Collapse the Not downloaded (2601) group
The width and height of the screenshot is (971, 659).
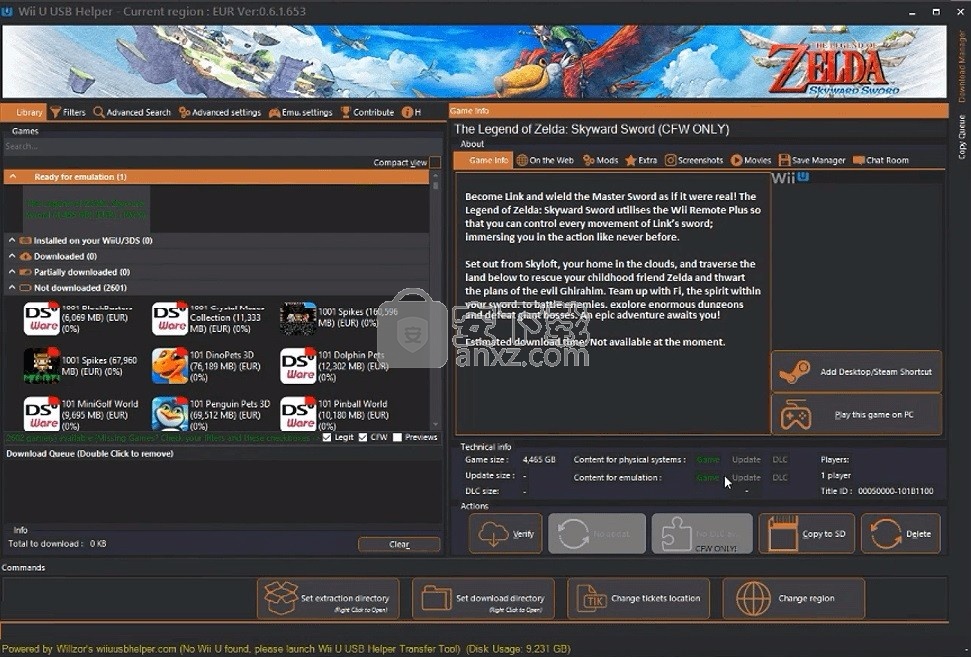point(12,288)
